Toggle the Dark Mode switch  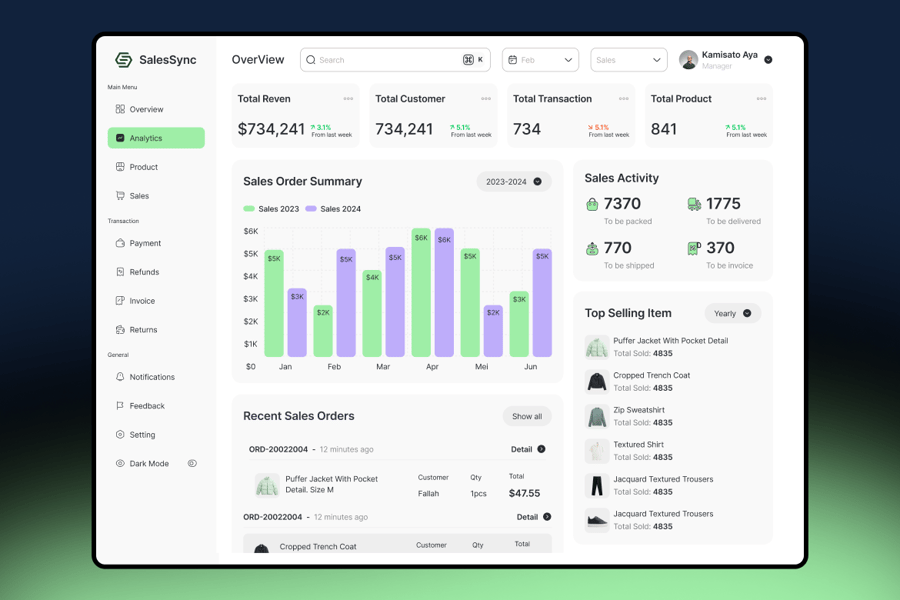tap(192, 463)
